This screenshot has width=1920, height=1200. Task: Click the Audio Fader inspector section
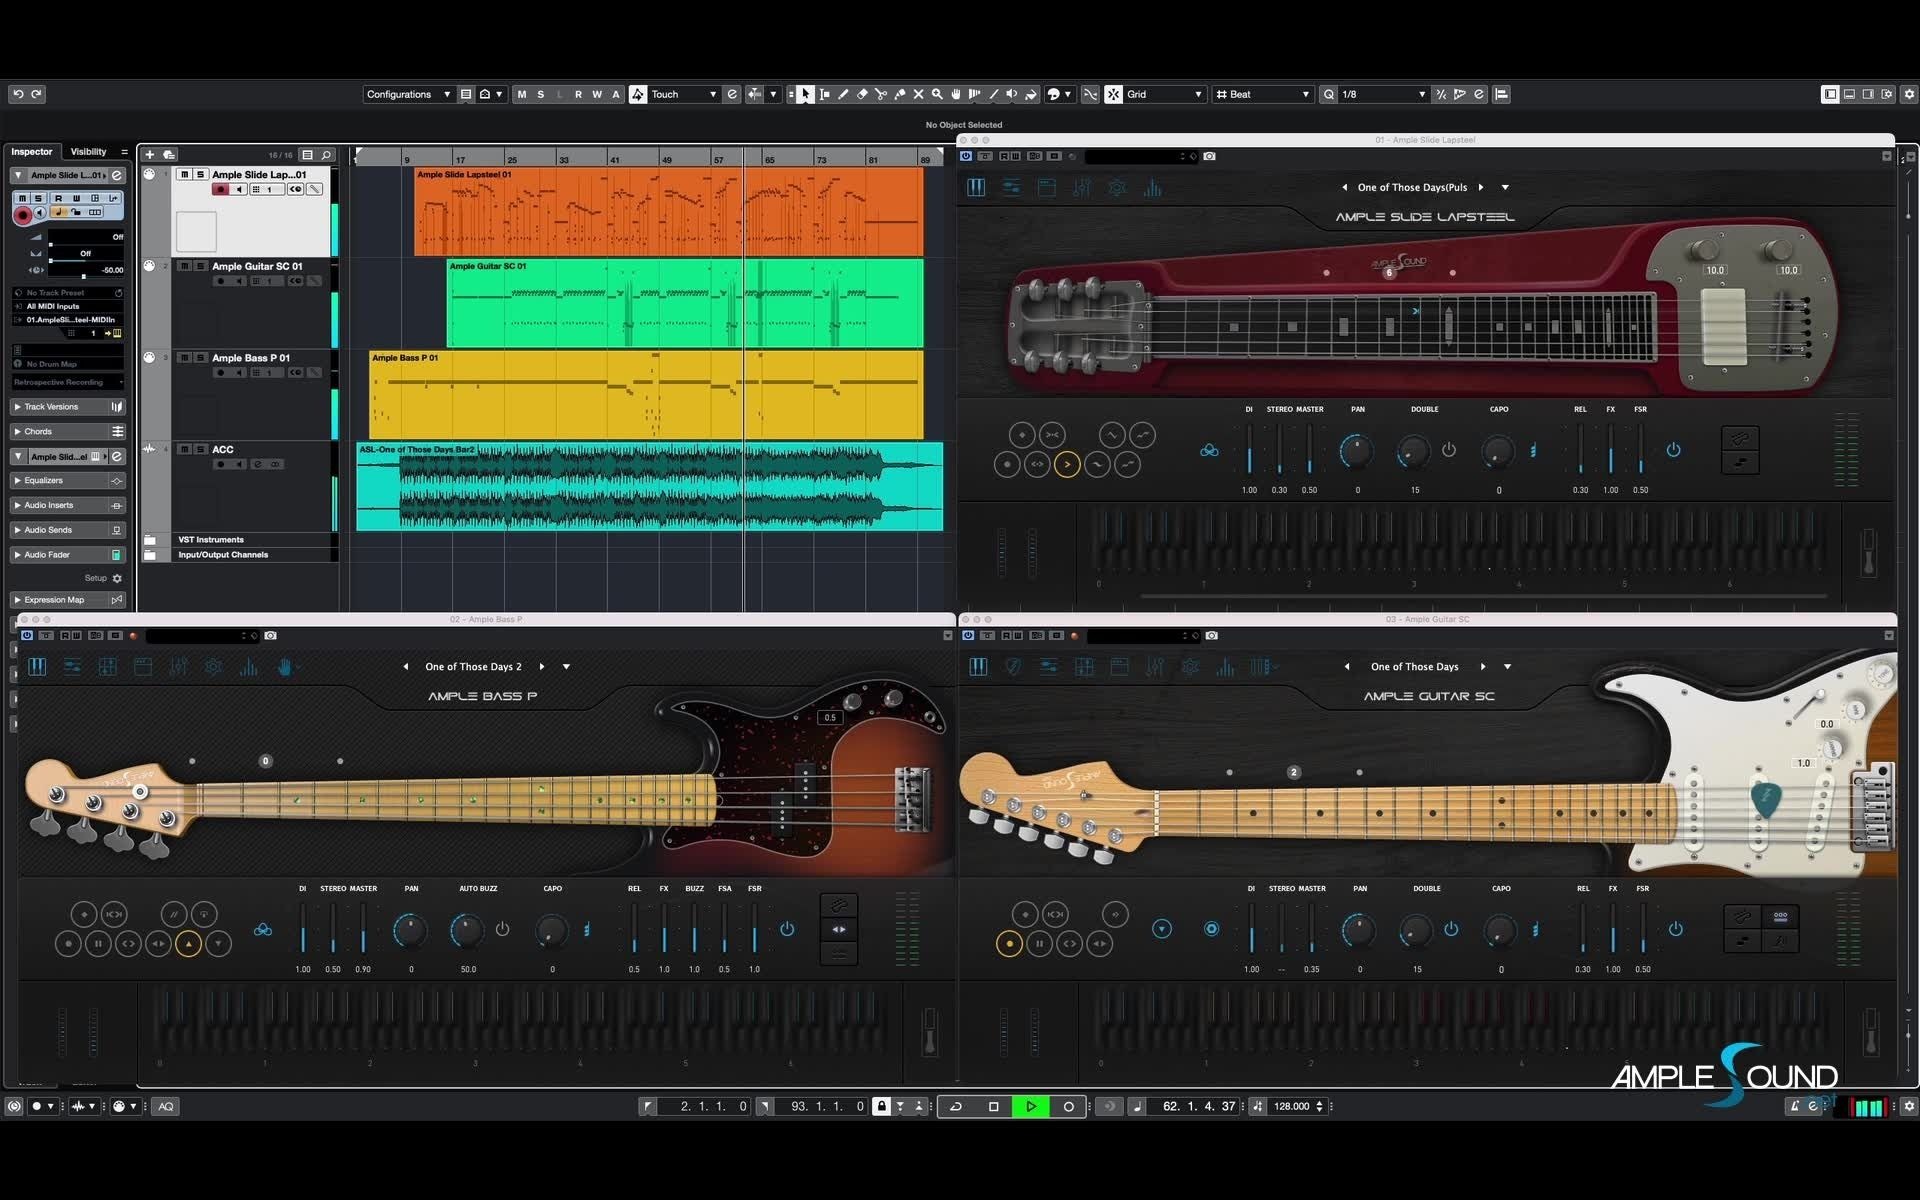point(68,555)
